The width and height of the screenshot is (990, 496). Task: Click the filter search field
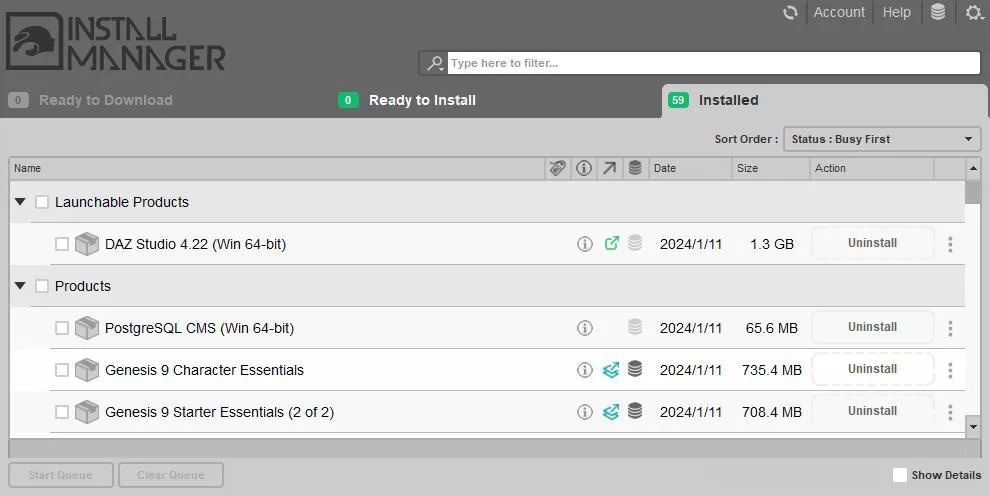click(x=712, y=63)
